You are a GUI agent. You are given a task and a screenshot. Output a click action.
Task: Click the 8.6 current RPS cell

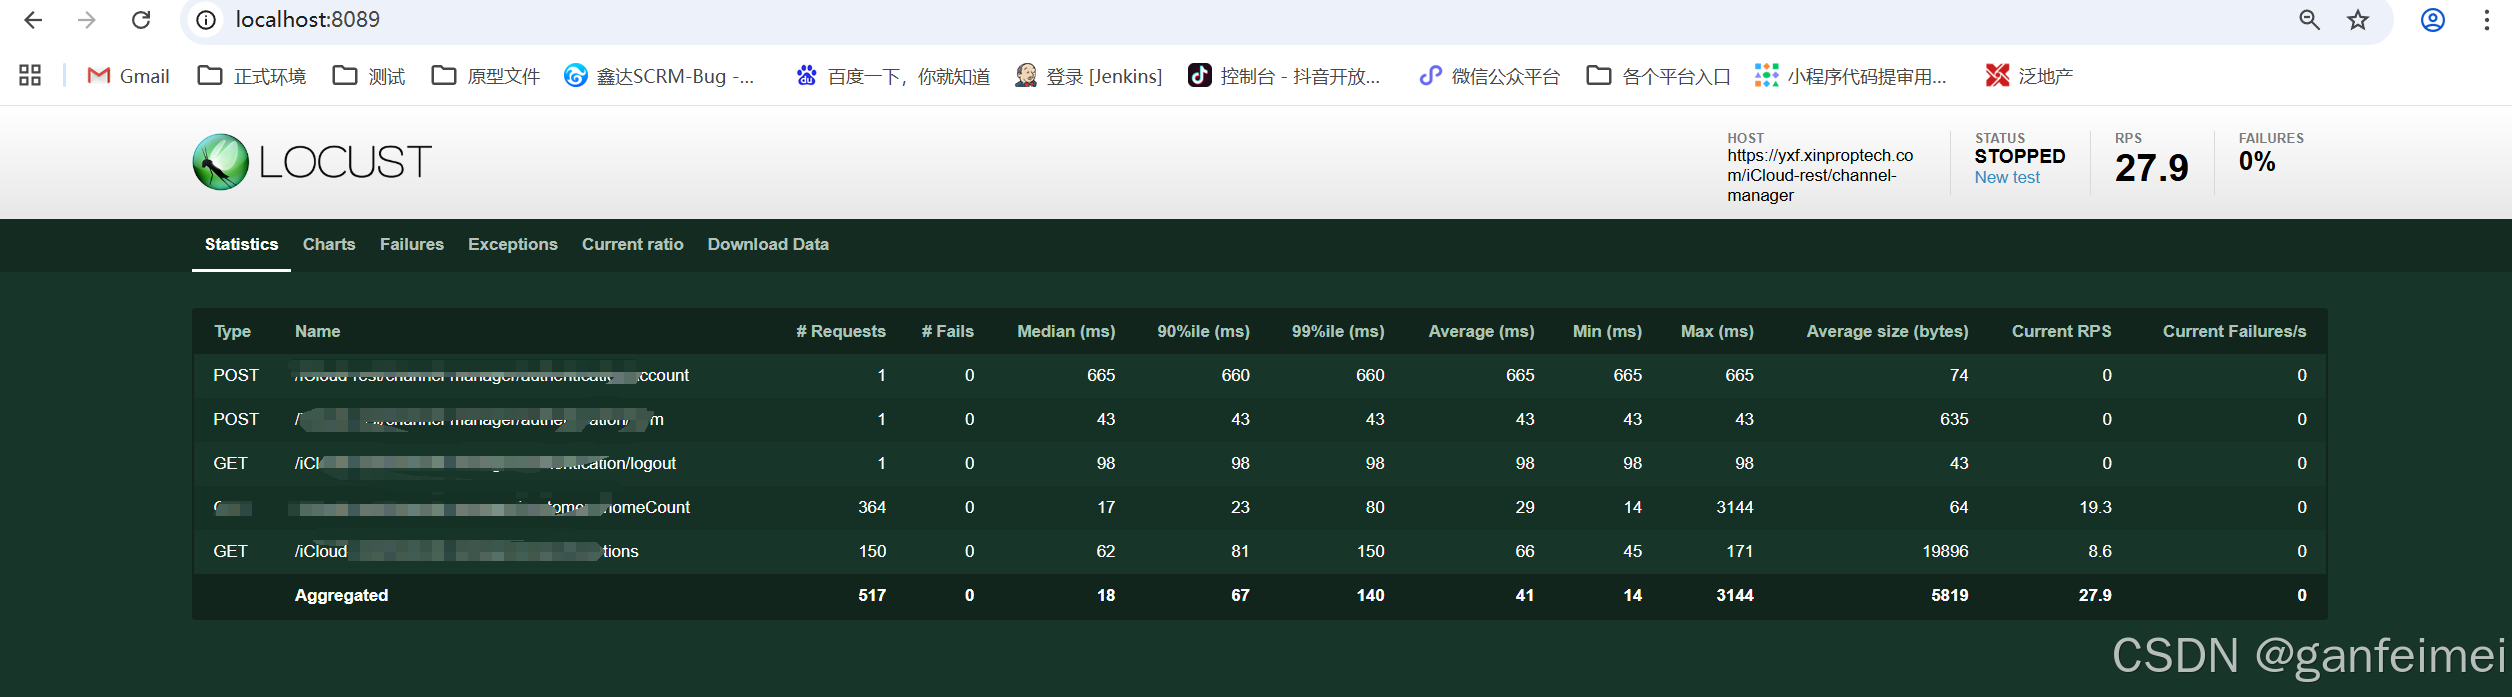click(2100, 551)
